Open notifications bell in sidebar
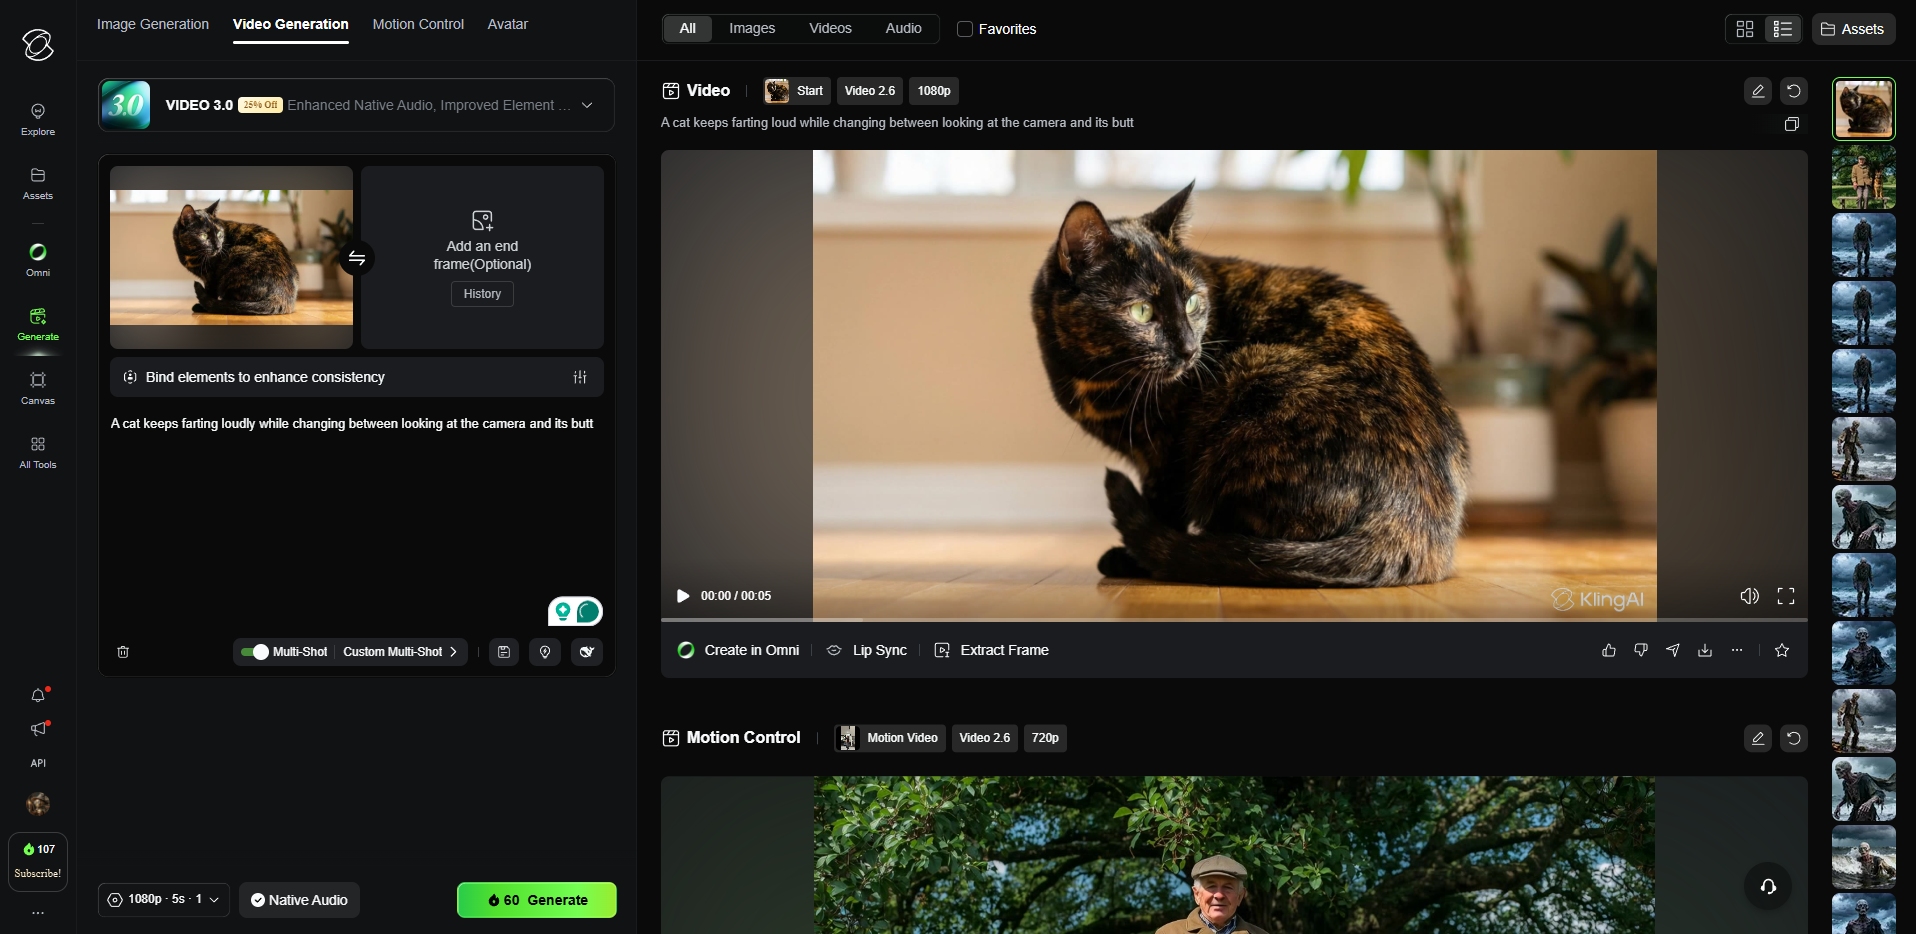Viewport: 1916px width, 934px height. point(38,695)
